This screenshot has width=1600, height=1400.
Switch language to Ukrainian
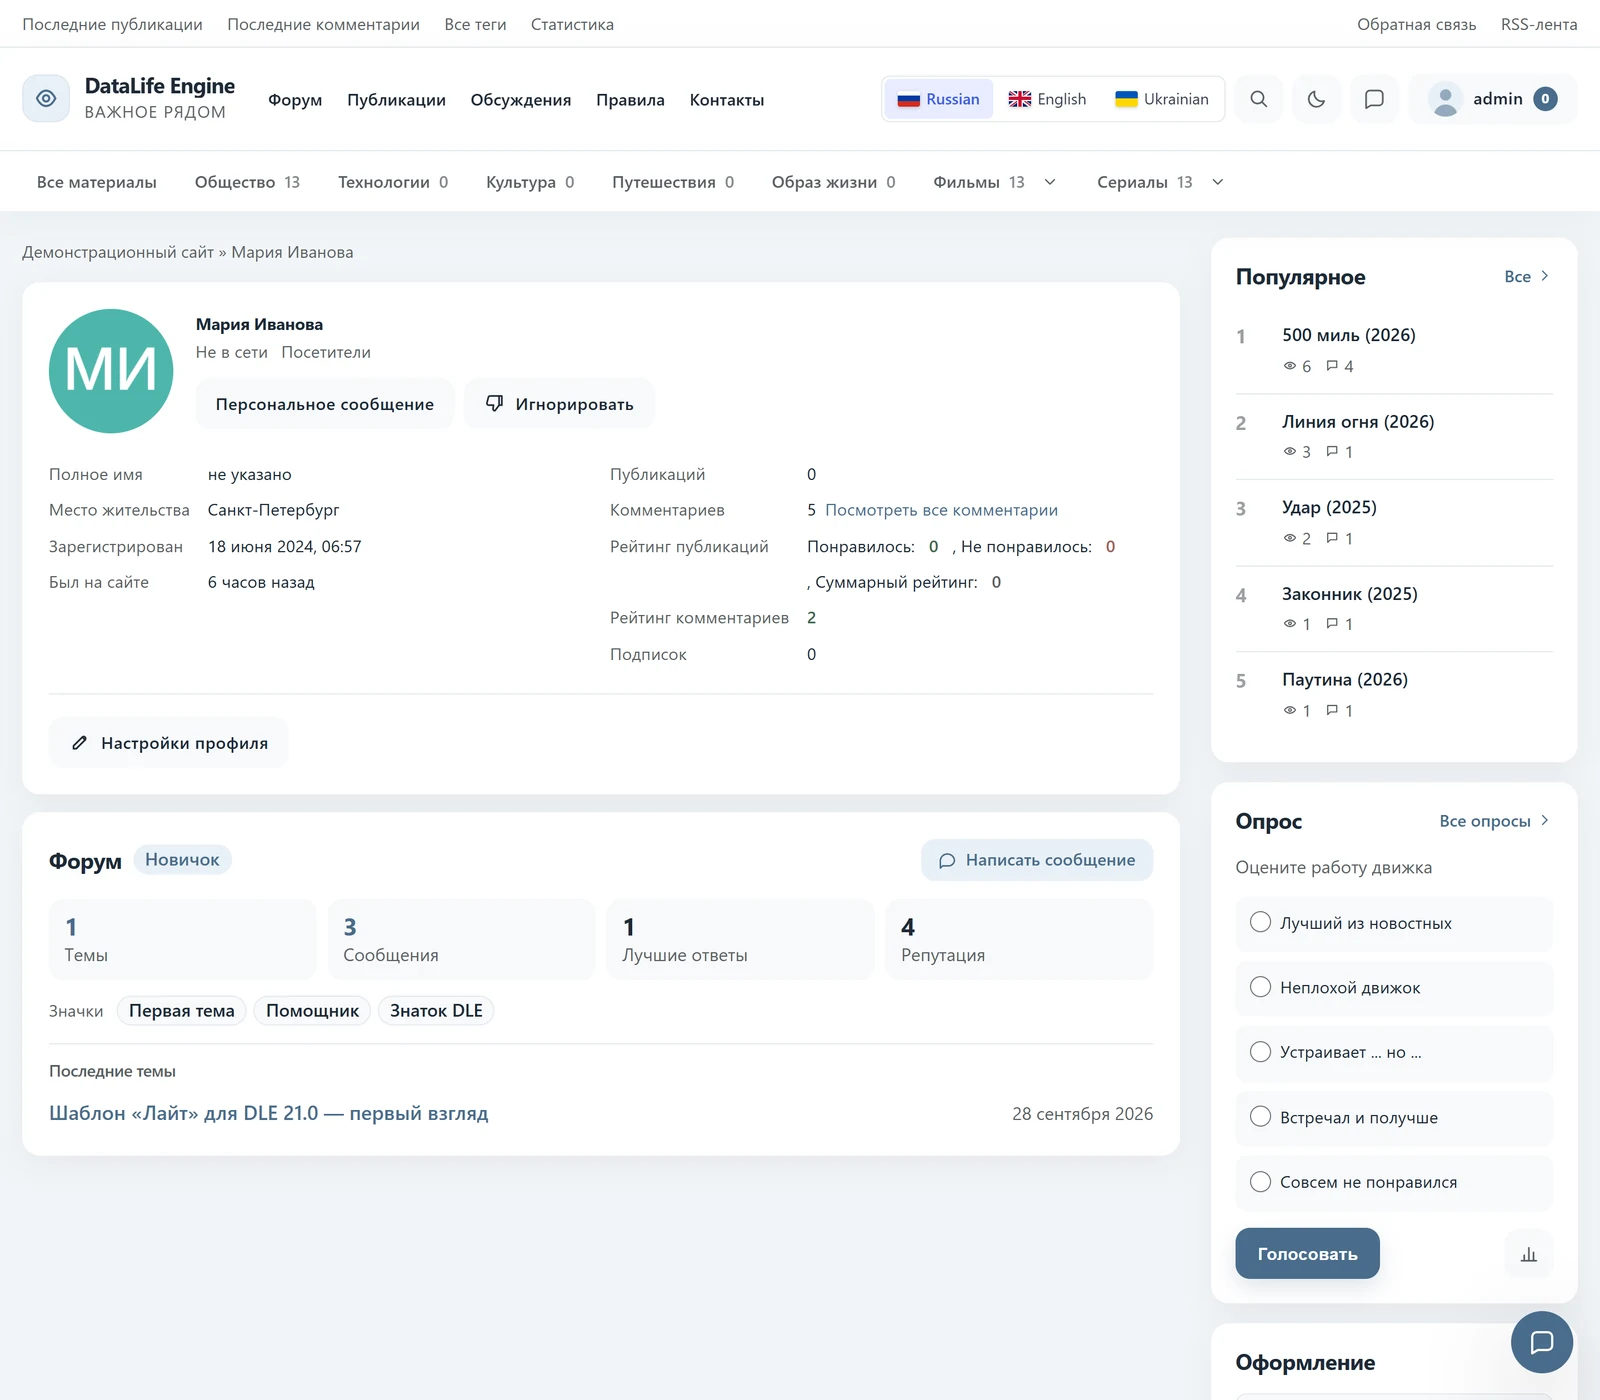(x=1162, y=99)
